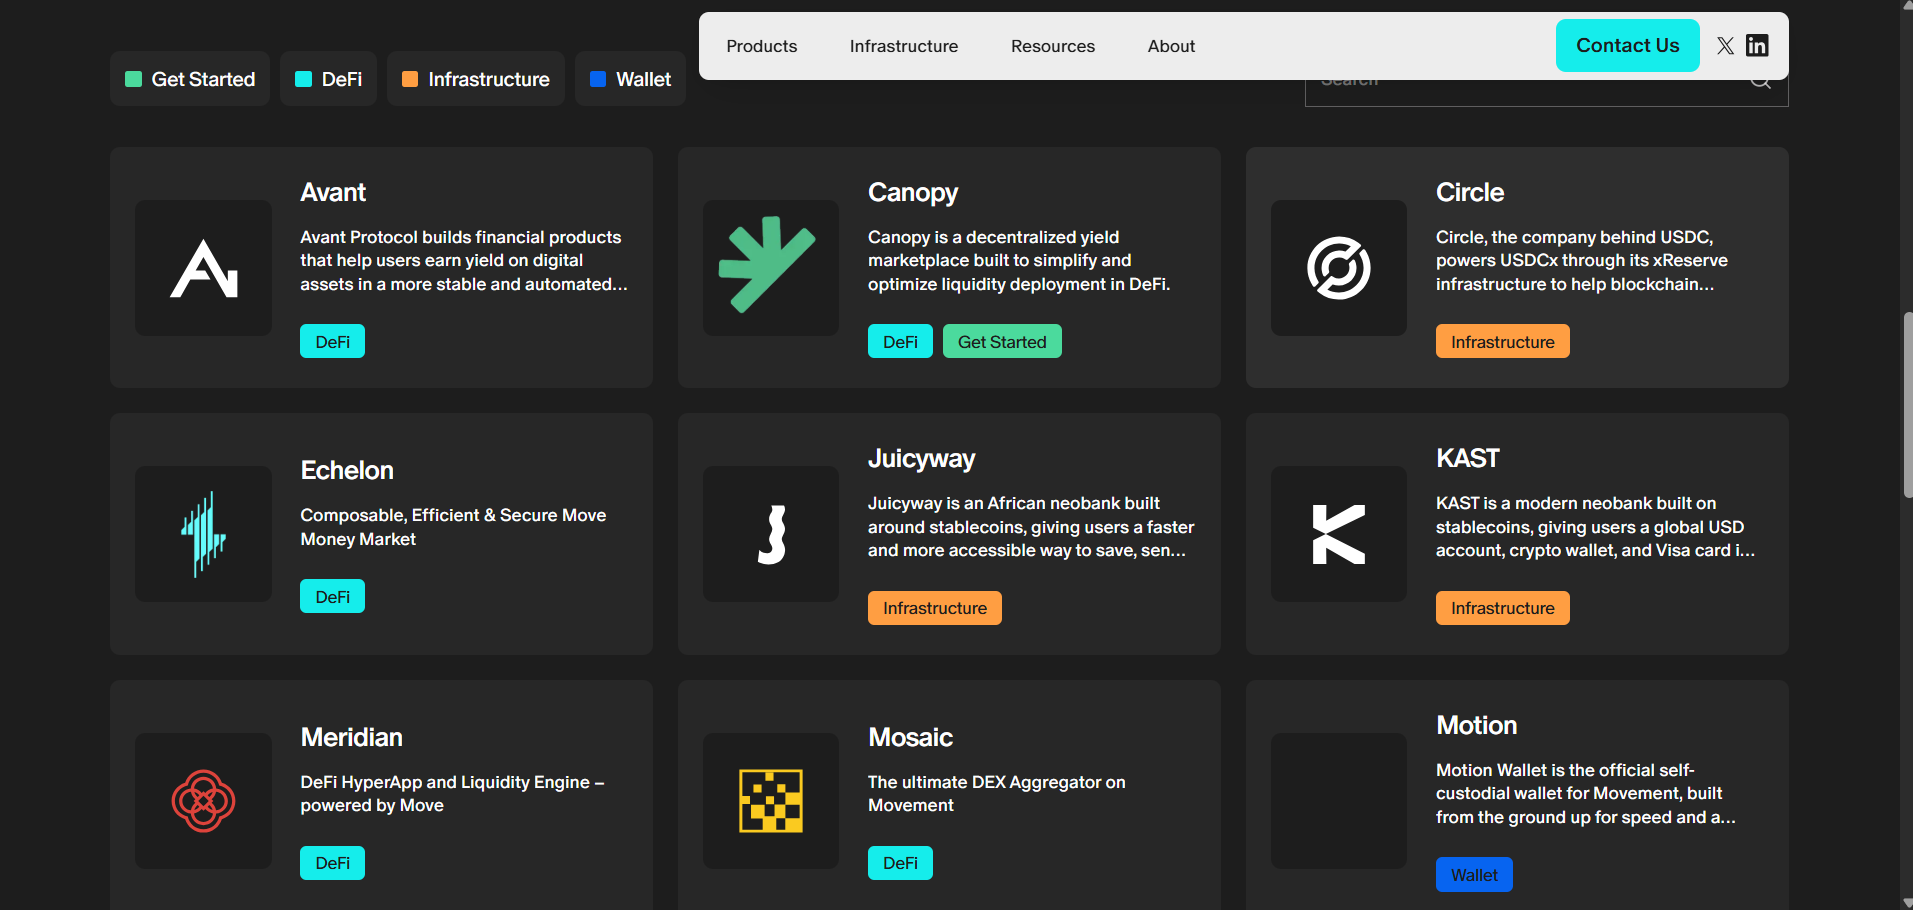The width and height of the screenshot is (1913, 910).
Task: Click the Circle description mentioning USDCx
Action: pyautogui.click(x=1582, y=260)
